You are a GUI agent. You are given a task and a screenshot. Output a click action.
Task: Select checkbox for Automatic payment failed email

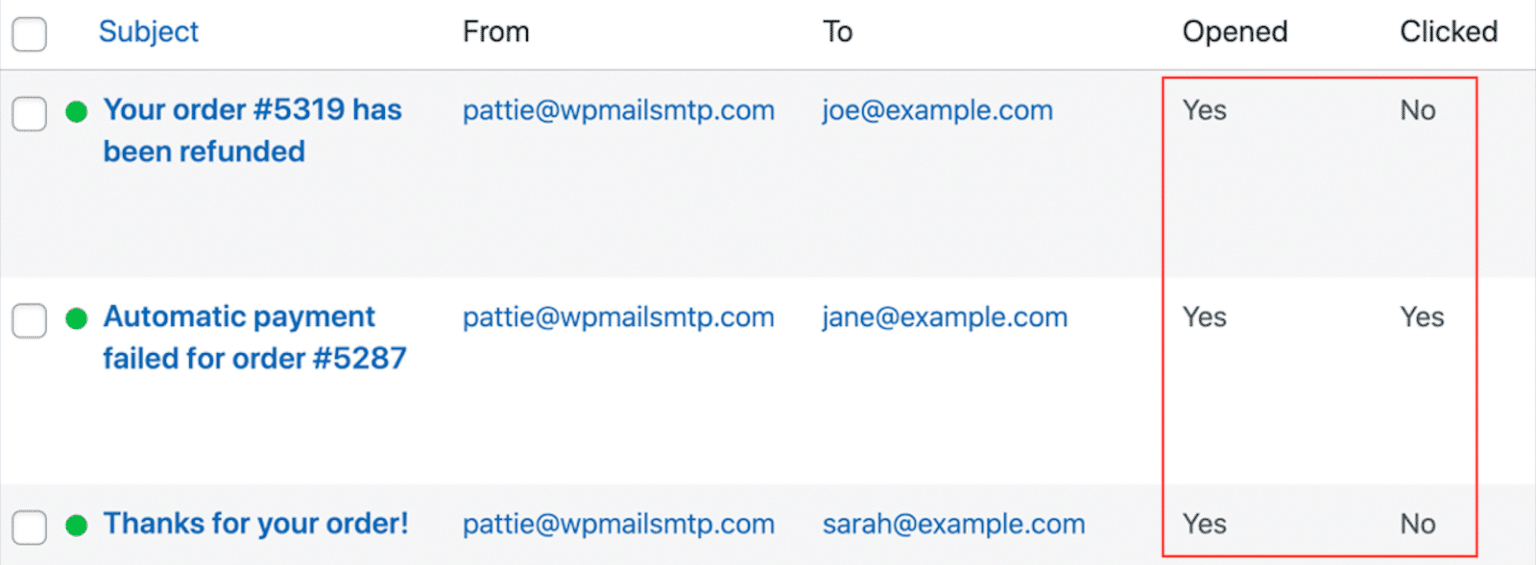(x=29, y=321)
